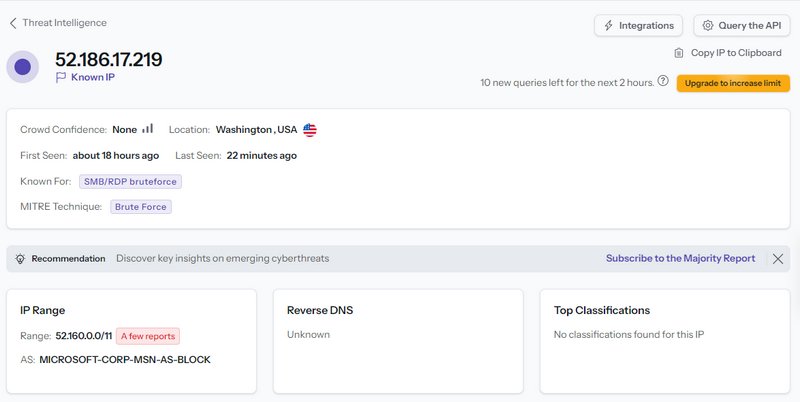Click the USA flag icon
The height and width of the screenshot is (402, 800).
tap(310, 130)
